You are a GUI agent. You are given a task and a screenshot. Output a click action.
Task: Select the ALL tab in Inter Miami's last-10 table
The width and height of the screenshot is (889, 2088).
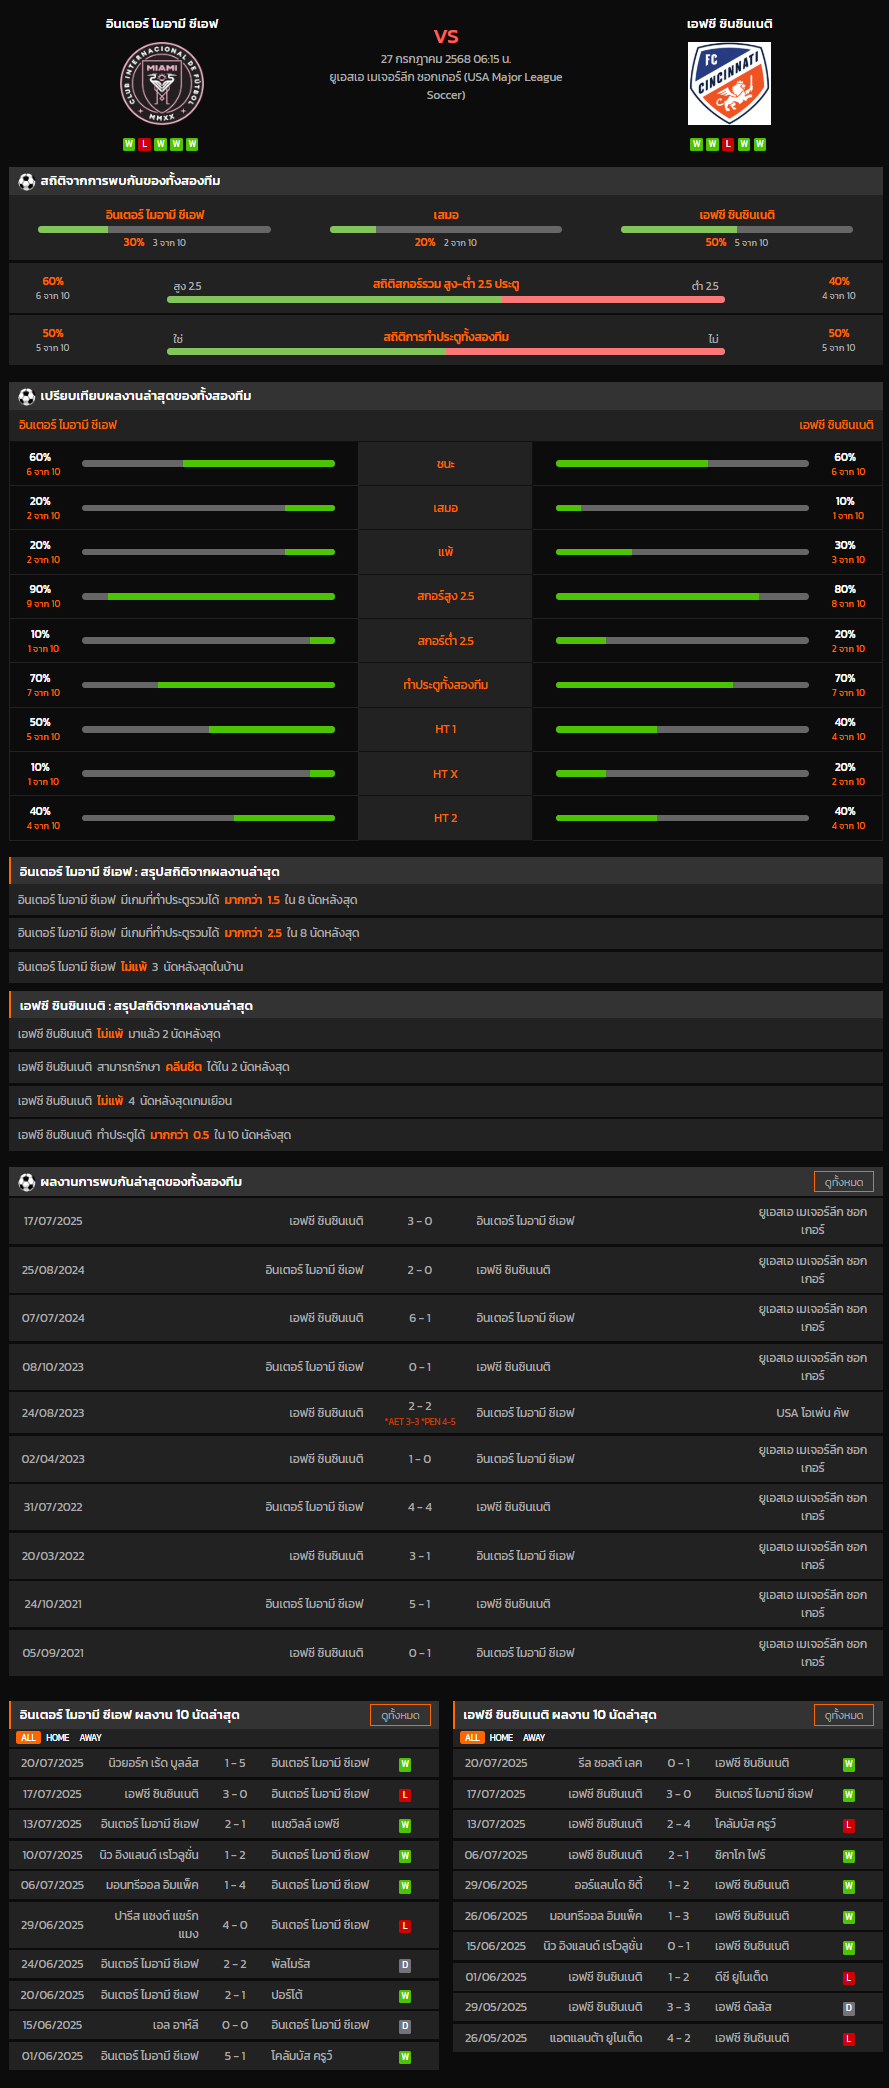(x=28, y=1738)
